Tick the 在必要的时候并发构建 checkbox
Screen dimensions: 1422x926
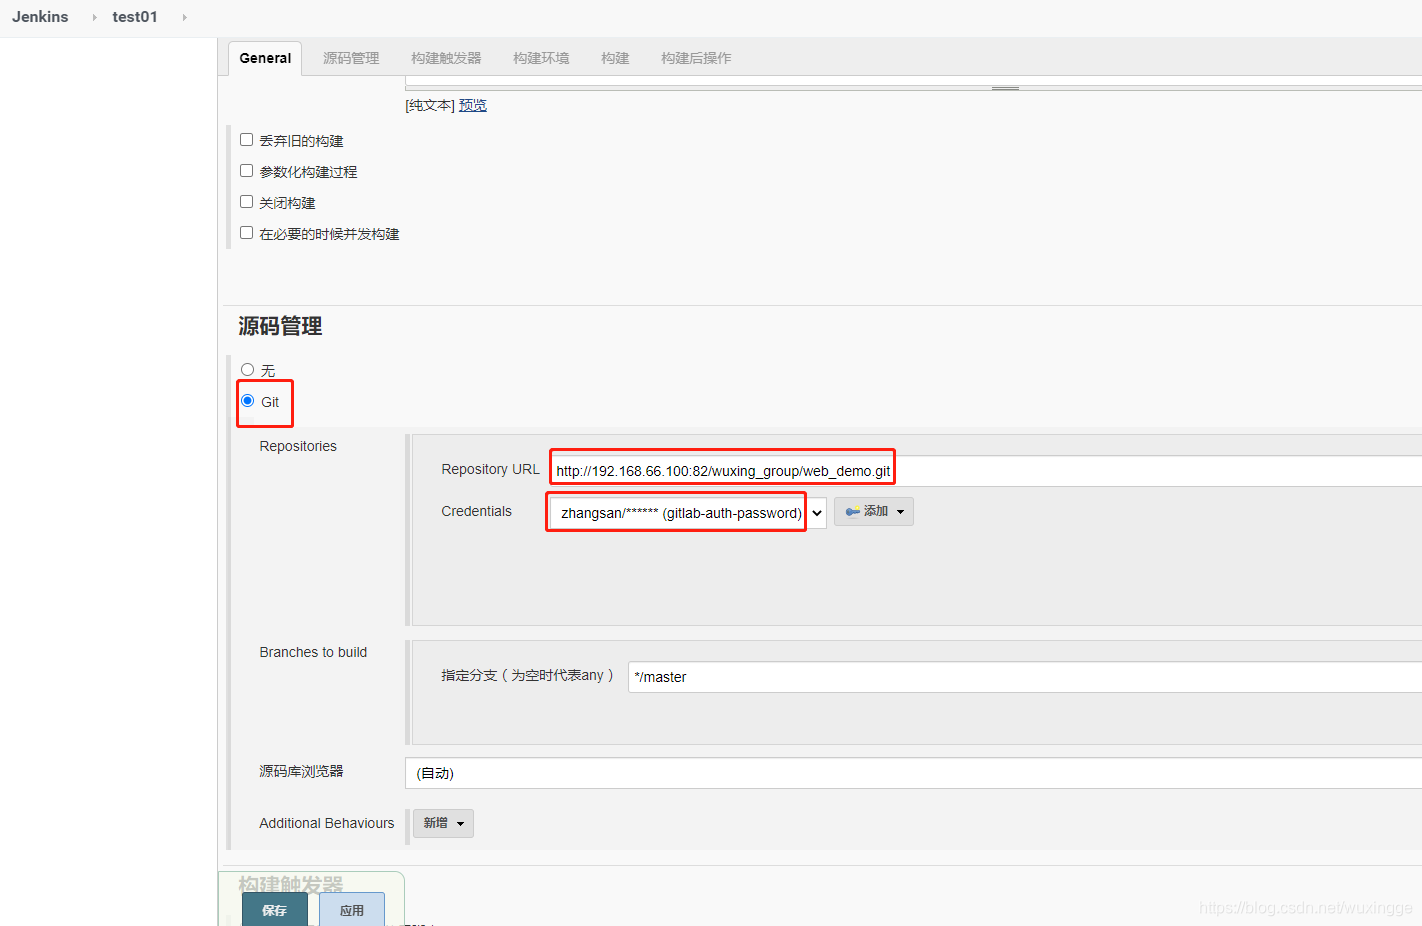[246, 233]
